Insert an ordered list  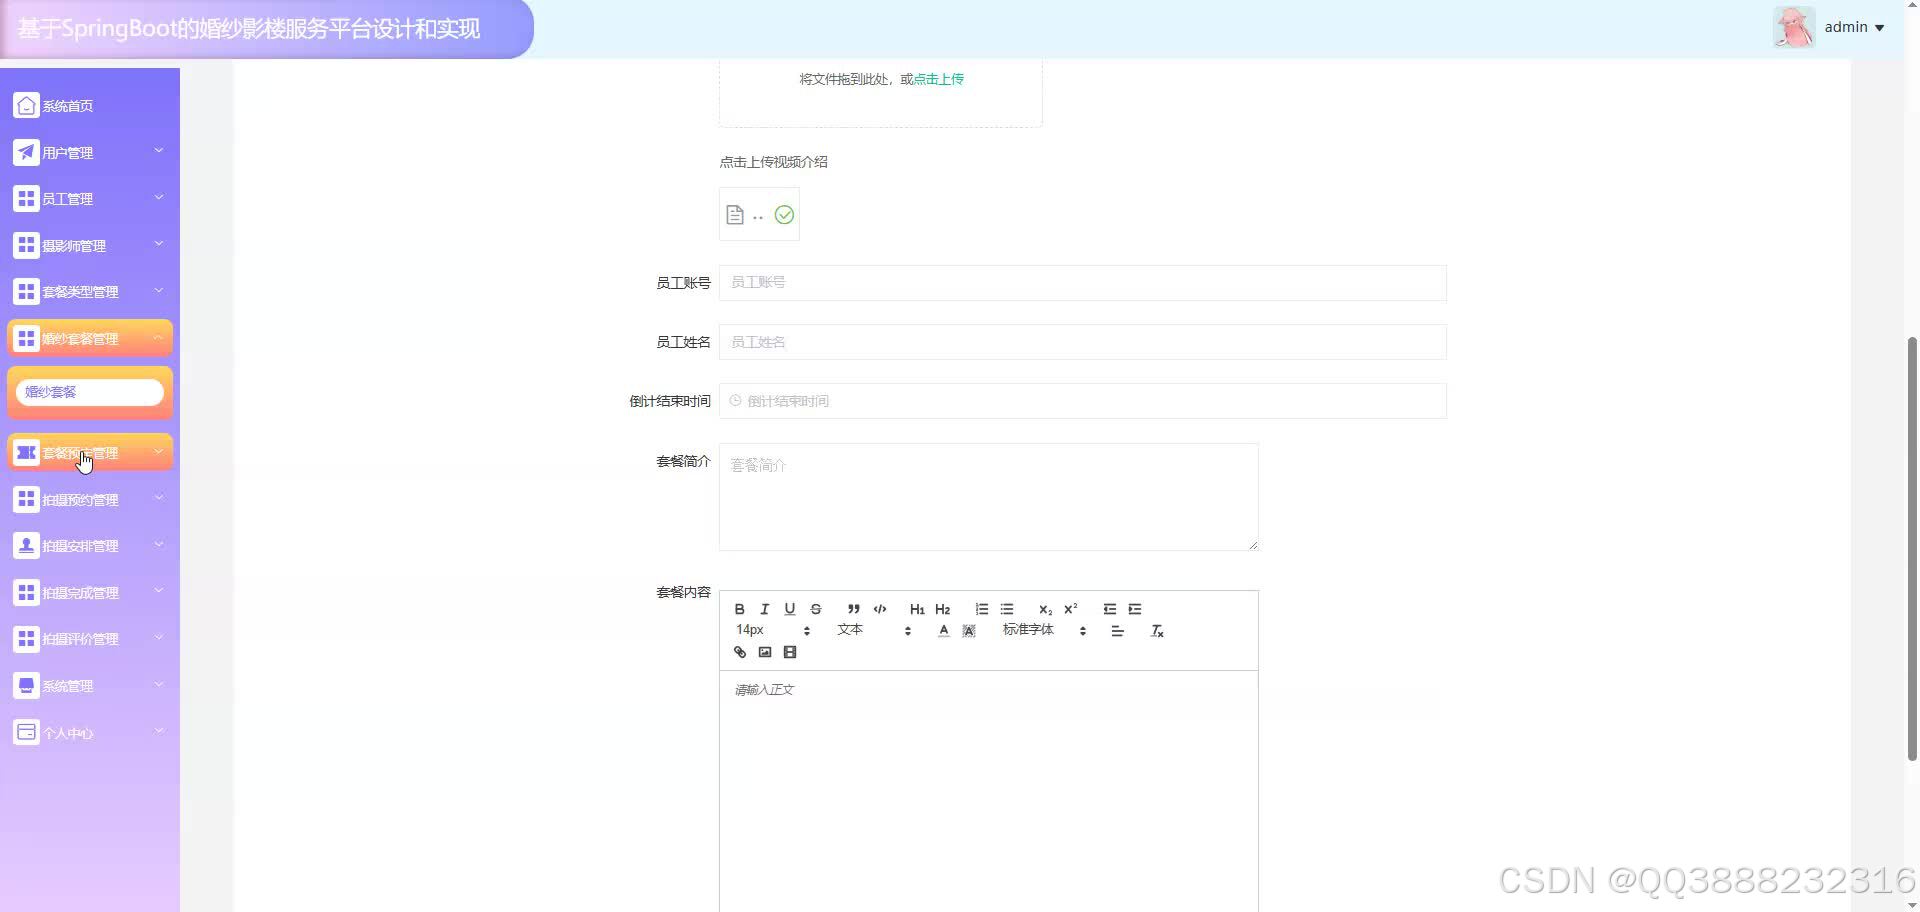981,609
